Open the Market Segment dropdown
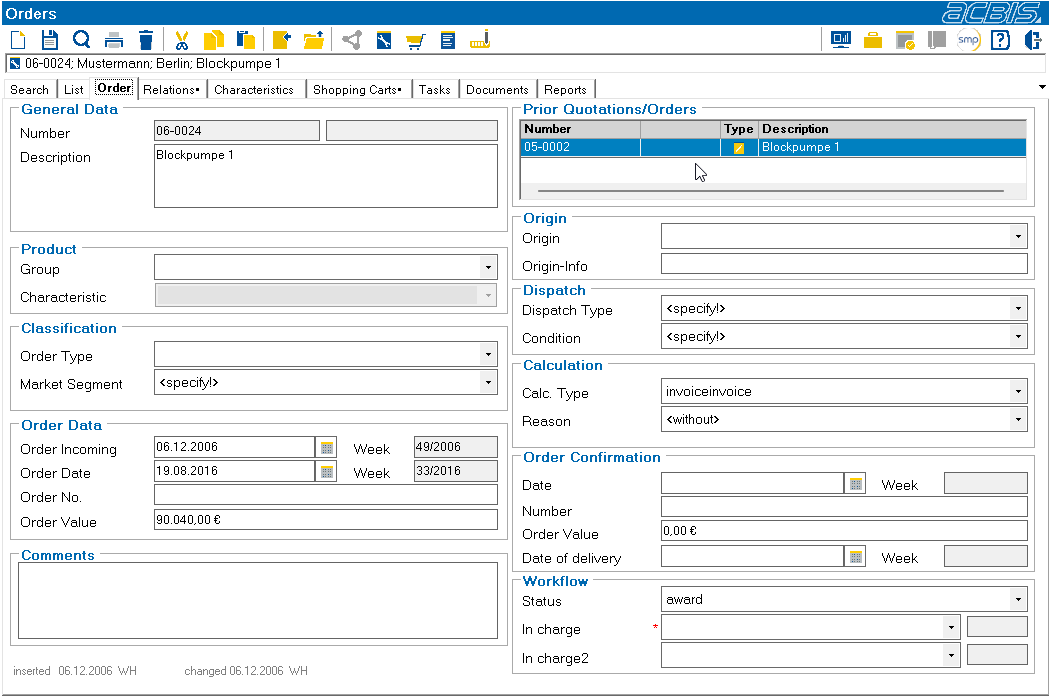1049x696 pixels. 488,383
